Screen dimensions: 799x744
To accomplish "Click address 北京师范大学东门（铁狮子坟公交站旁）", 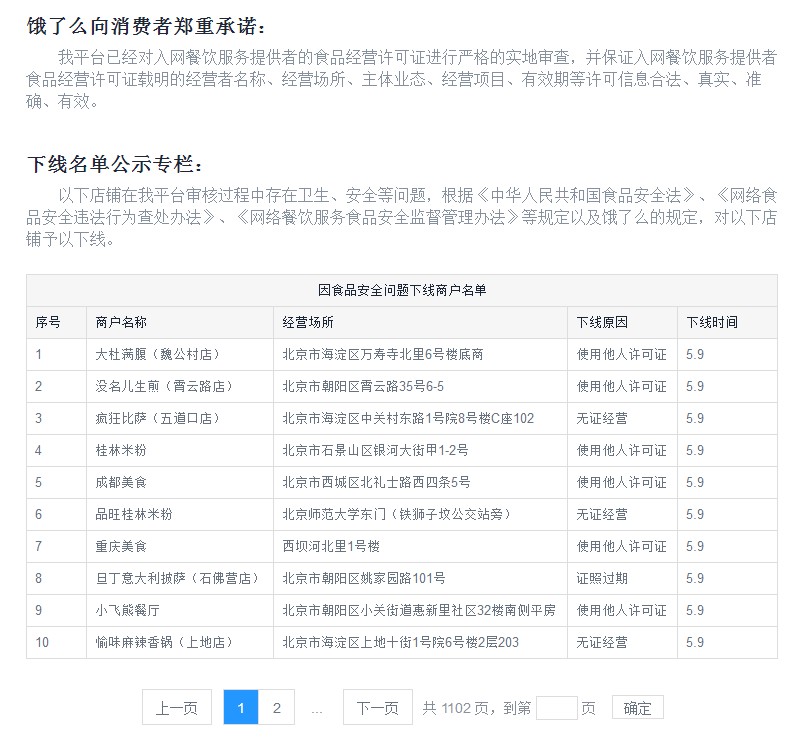I will [x=399, y=514].
